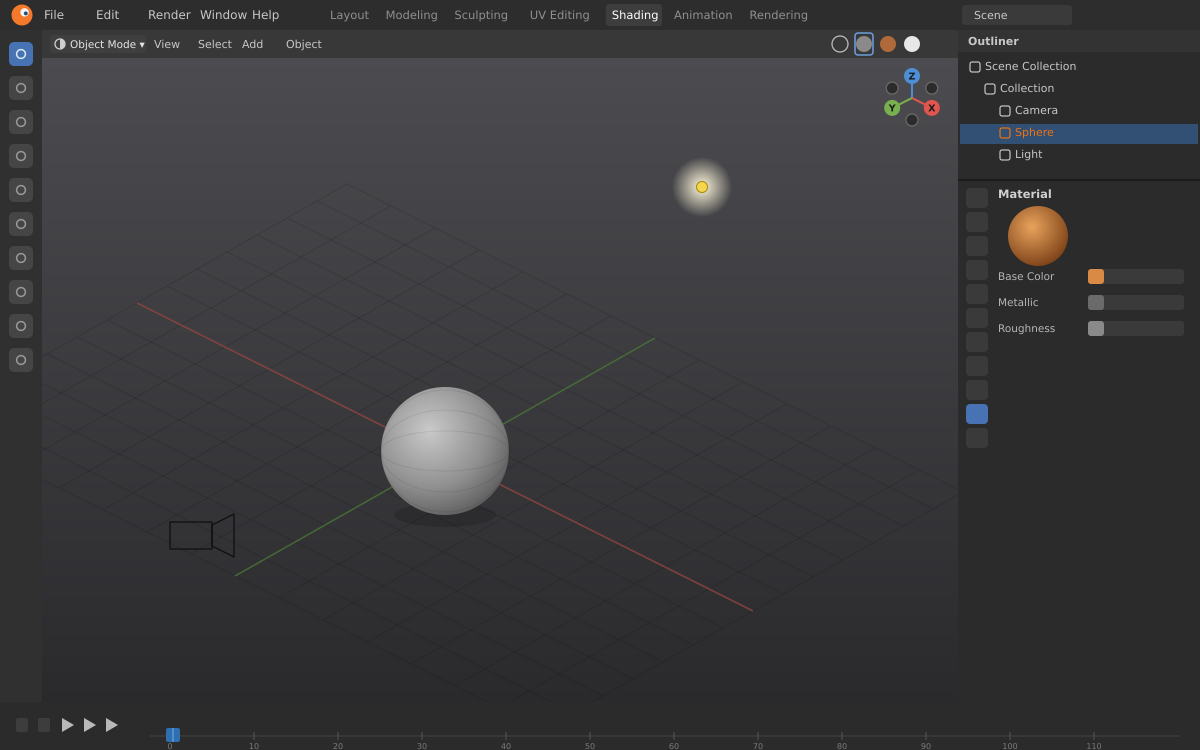Click the blue timeline playhead
This screenshot has height=750, width=1200.
(173, 735)
